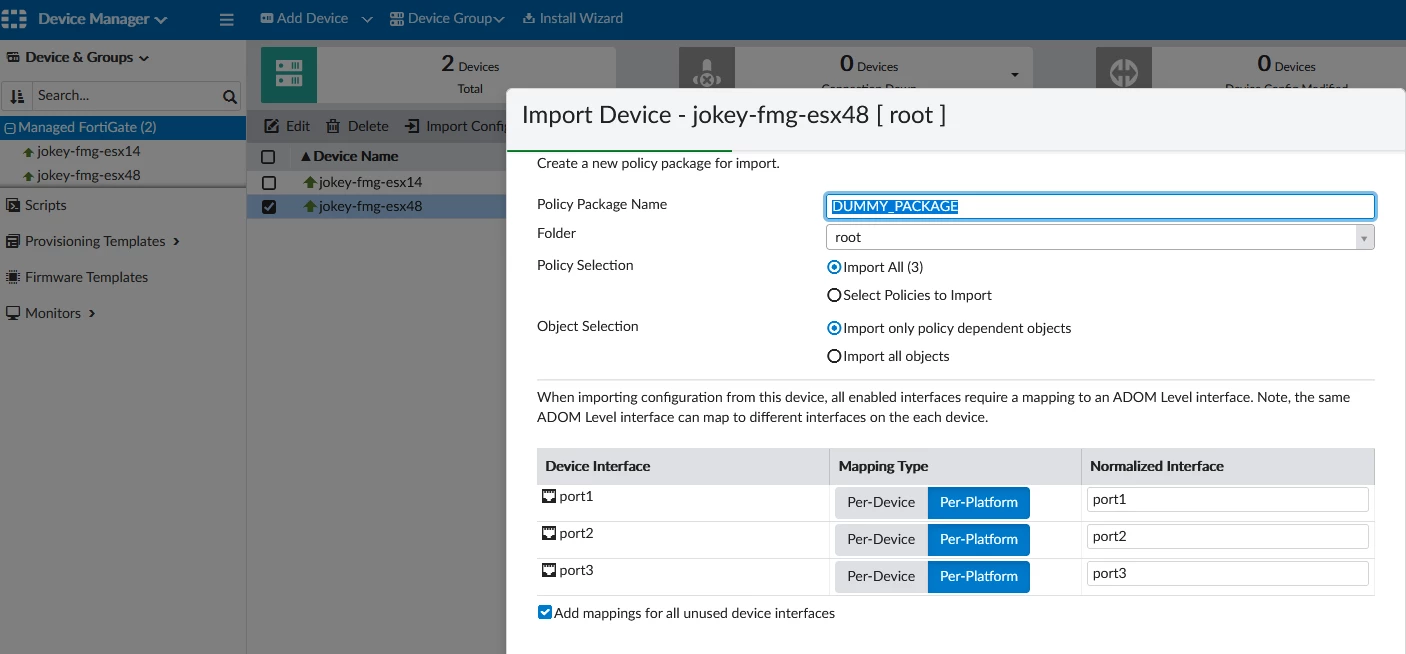Open Firmware Templates menu item

point(86,277)
